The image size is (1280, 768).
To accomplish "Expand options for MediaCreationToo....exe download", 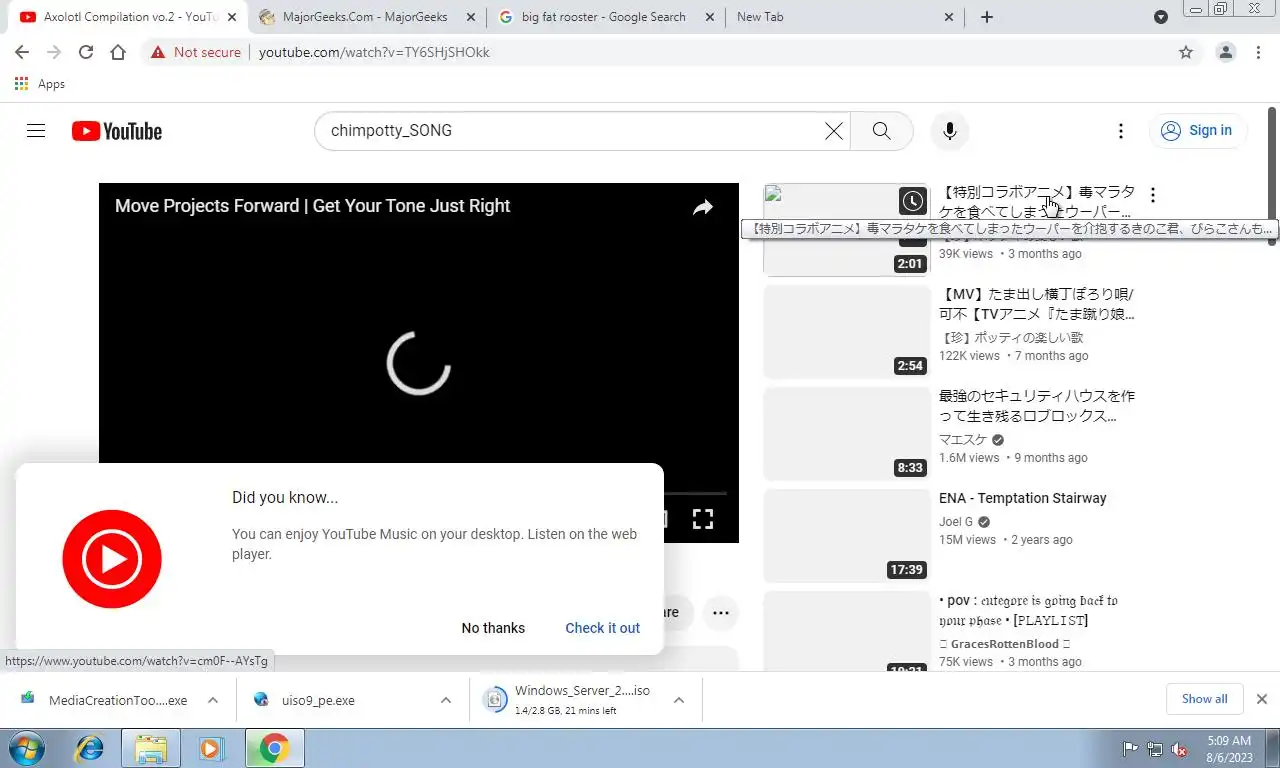I will point(213,700).
